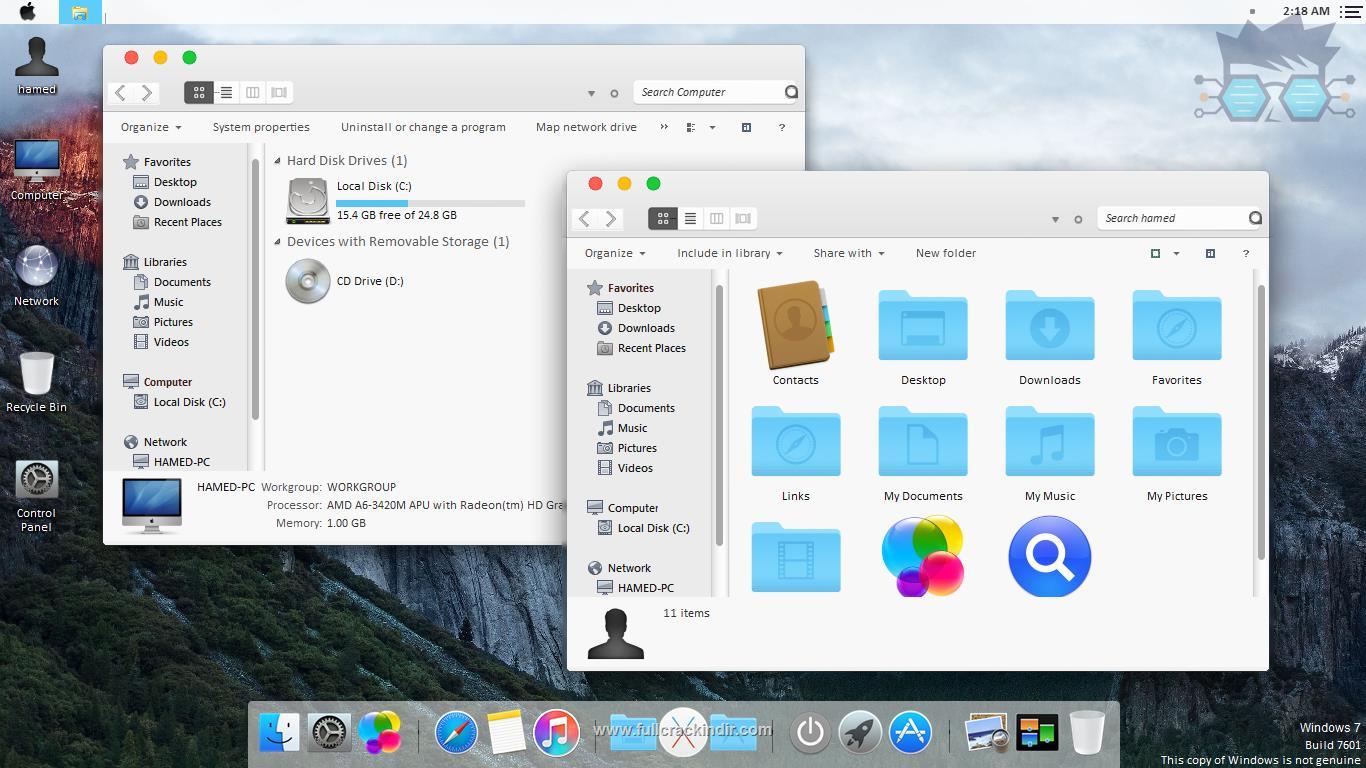Open Preview photo icon in dock
The width and height of the screenshot is (1366, 768).
pos(987,733)
